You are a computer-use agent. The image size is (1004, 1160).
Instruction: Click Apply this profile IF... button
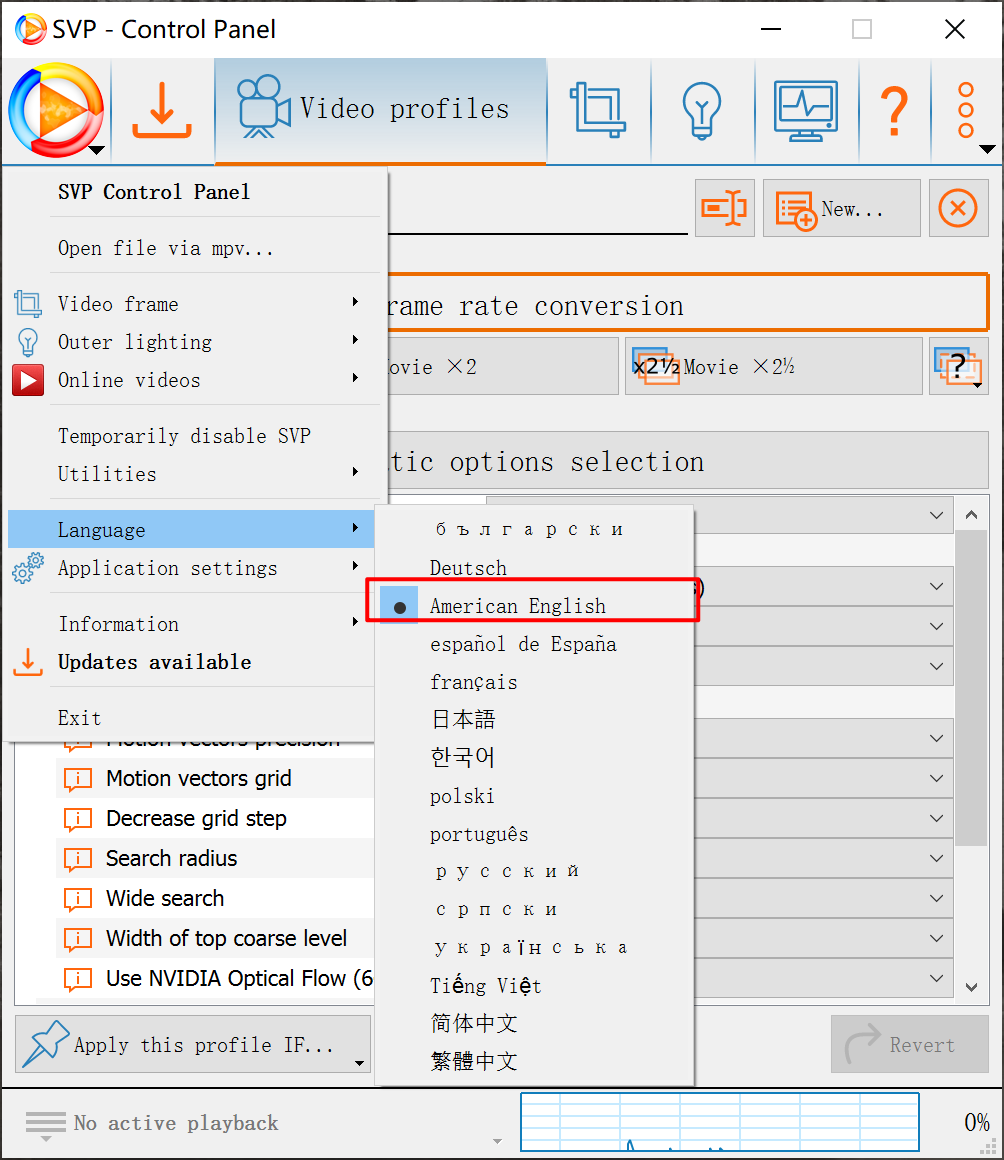[x=192, y=1044]
